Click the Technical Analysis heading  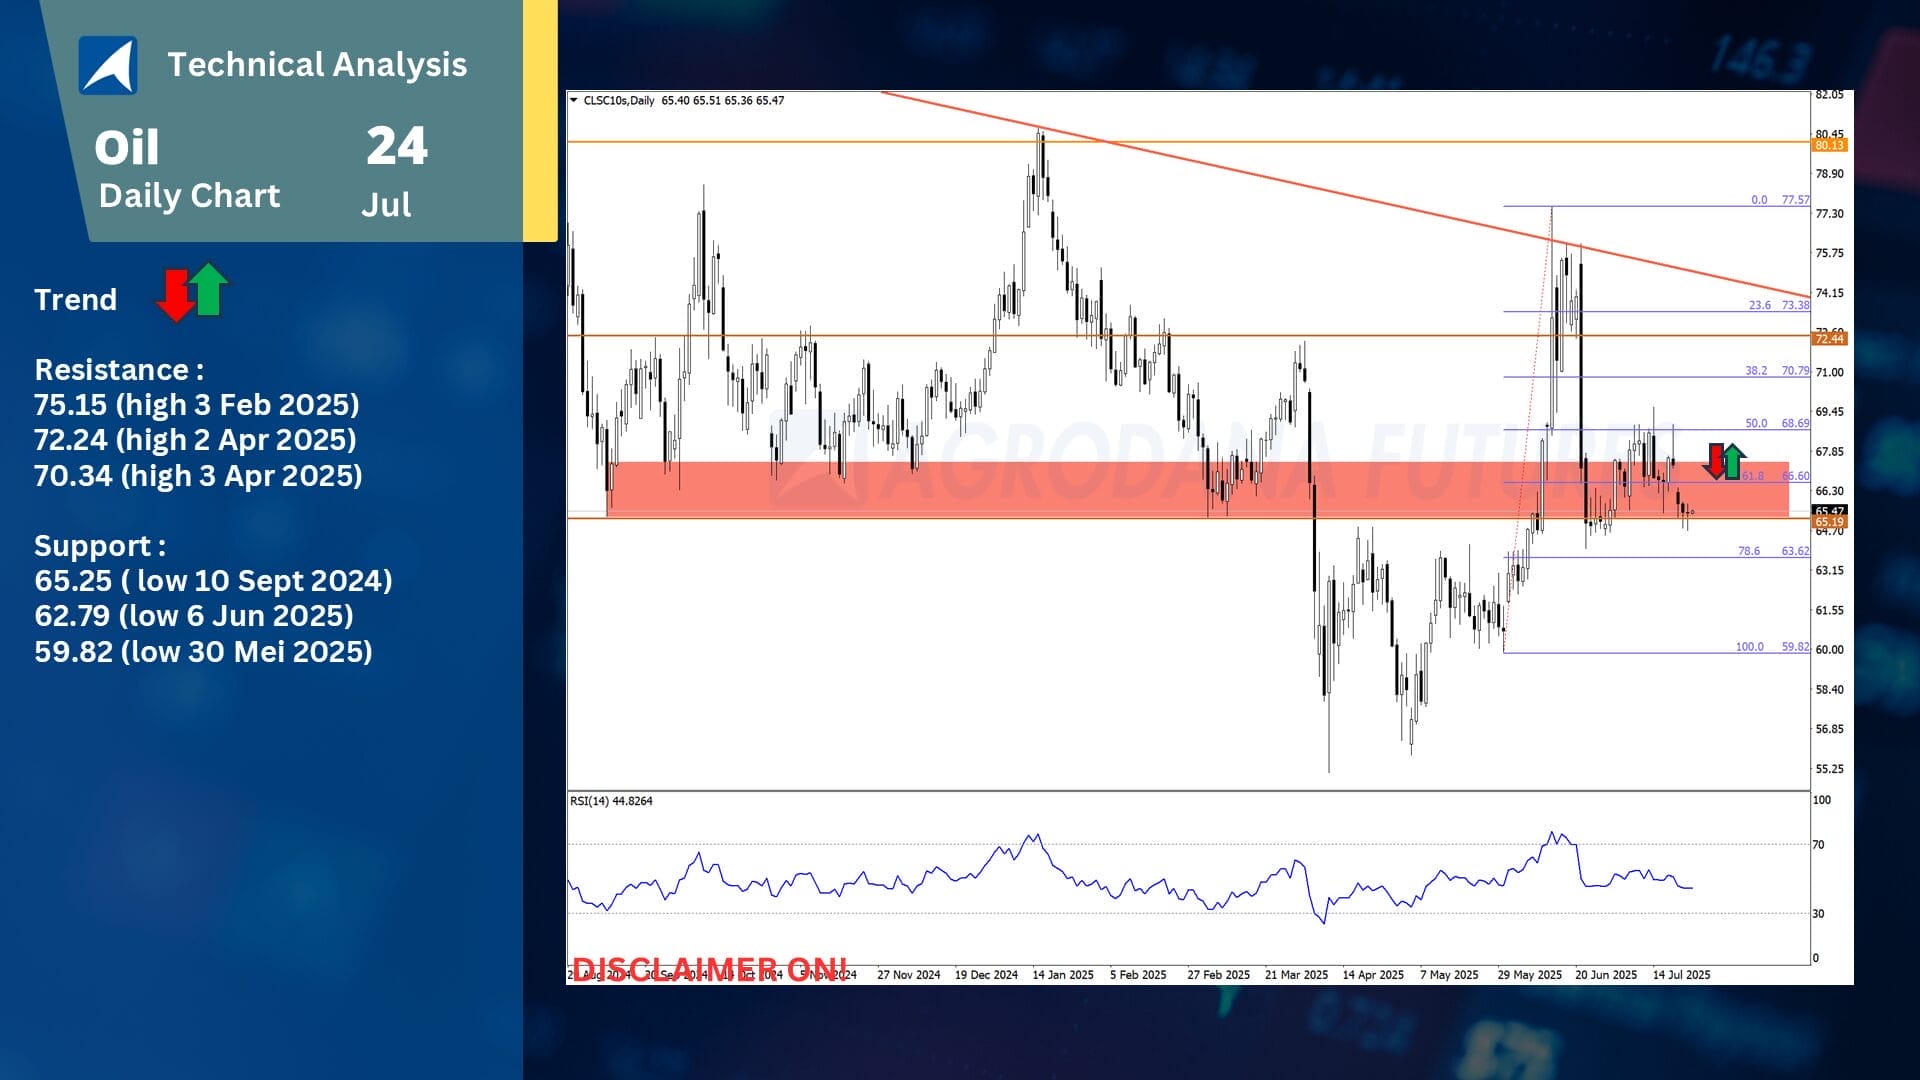(317, 65)
